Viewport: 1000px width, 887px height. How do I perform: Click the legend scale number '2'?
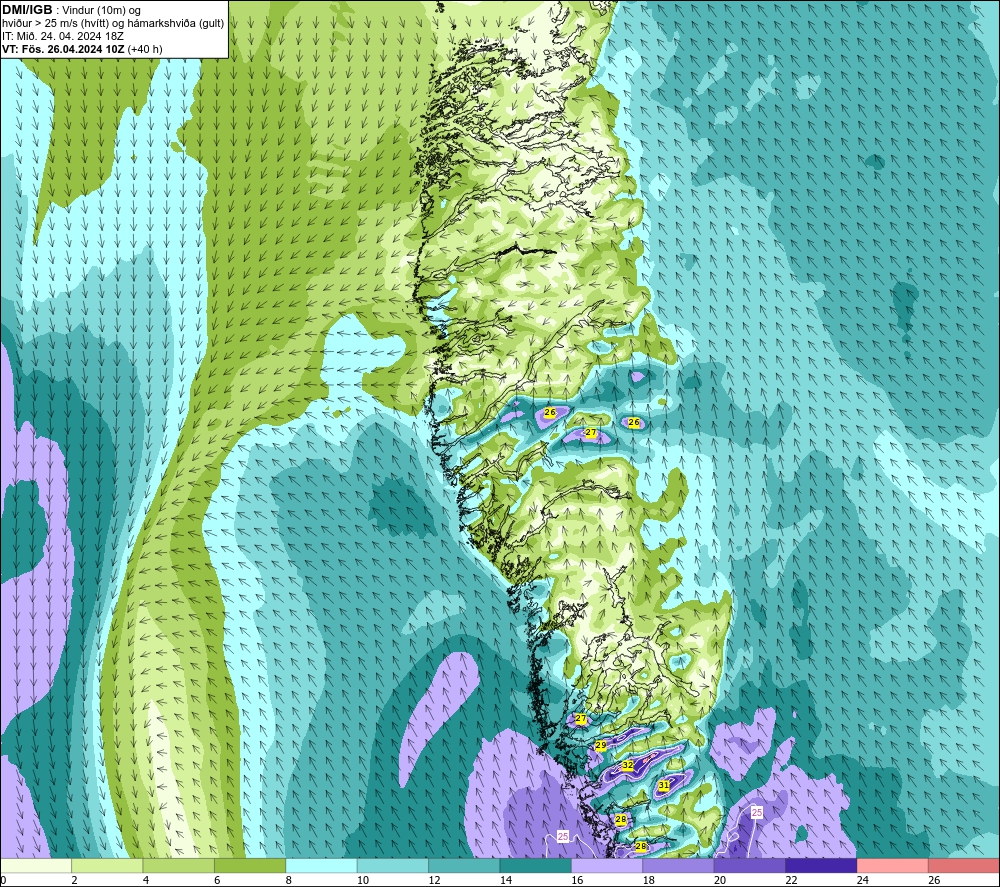pyautogui.click(x=75, y=880)
